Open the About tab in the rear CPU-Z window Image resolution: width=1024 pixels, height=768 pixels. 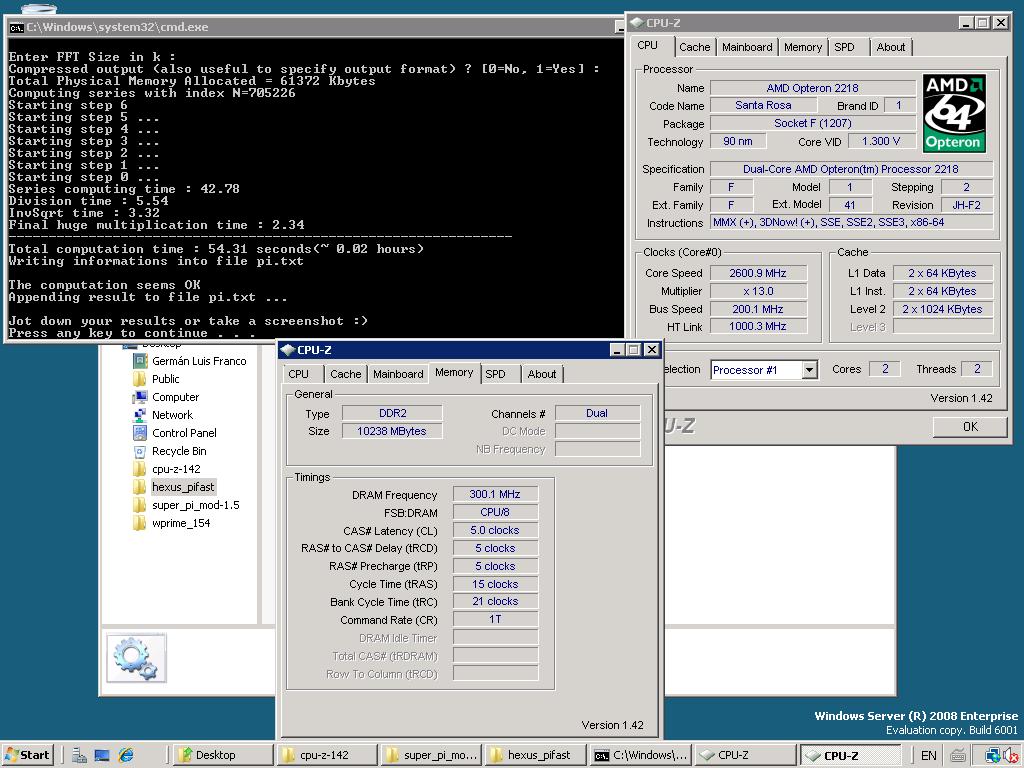[891, 47]
